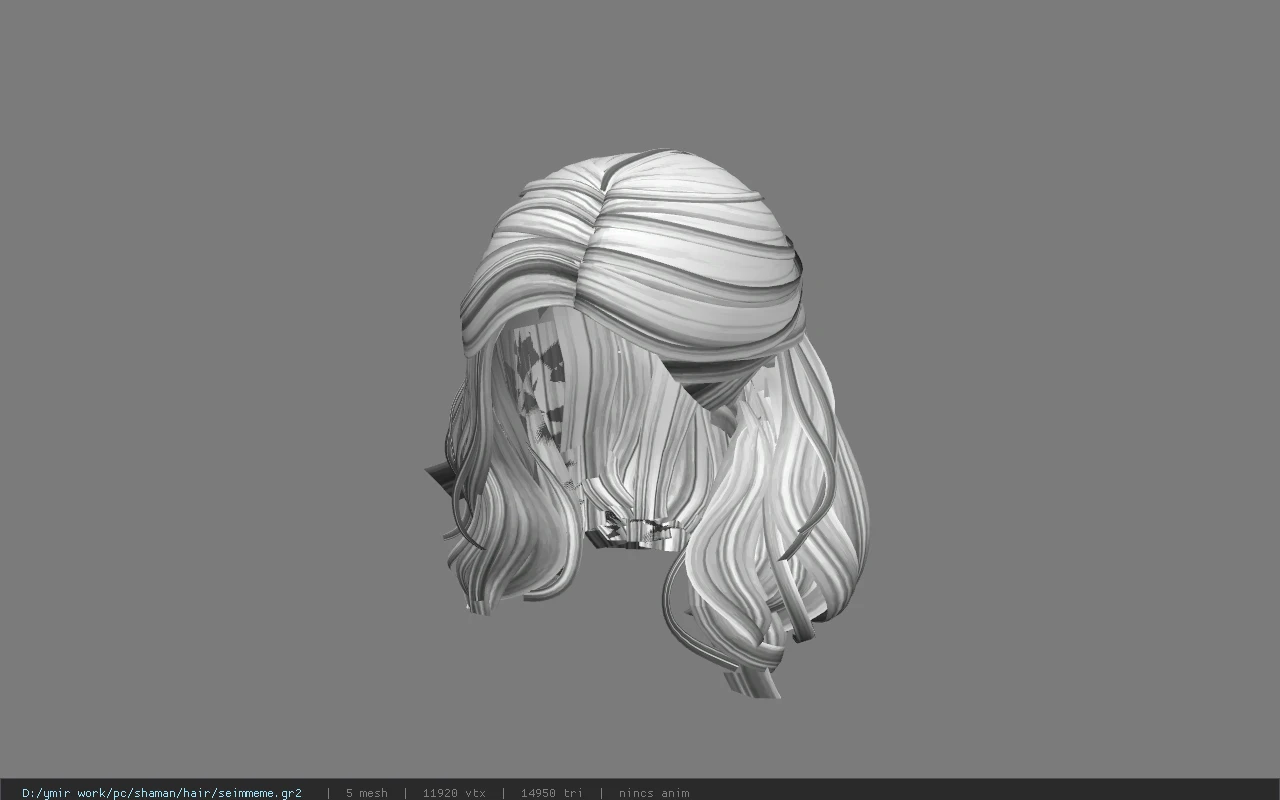Click the '11920 vtx' vertex count
This screenshot has width=1280, height=800.
click(x=454, y=793)
